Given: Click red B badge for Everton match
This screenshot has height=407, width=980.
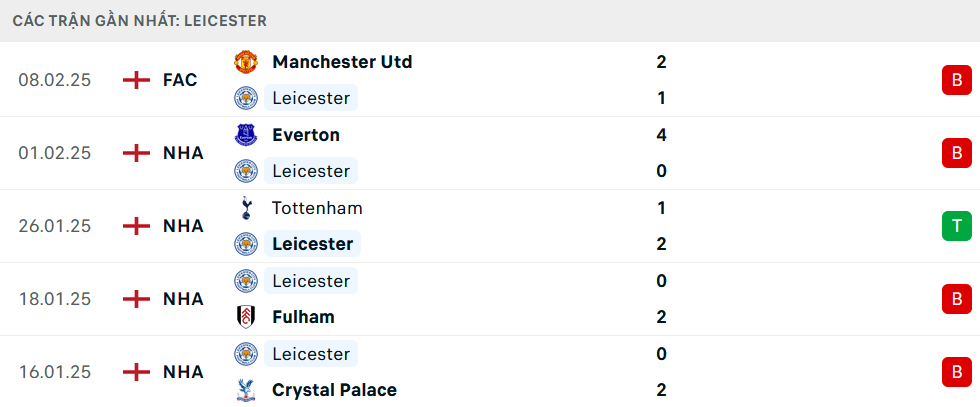Looking at the screenshot, I should (x=956, y=153).
